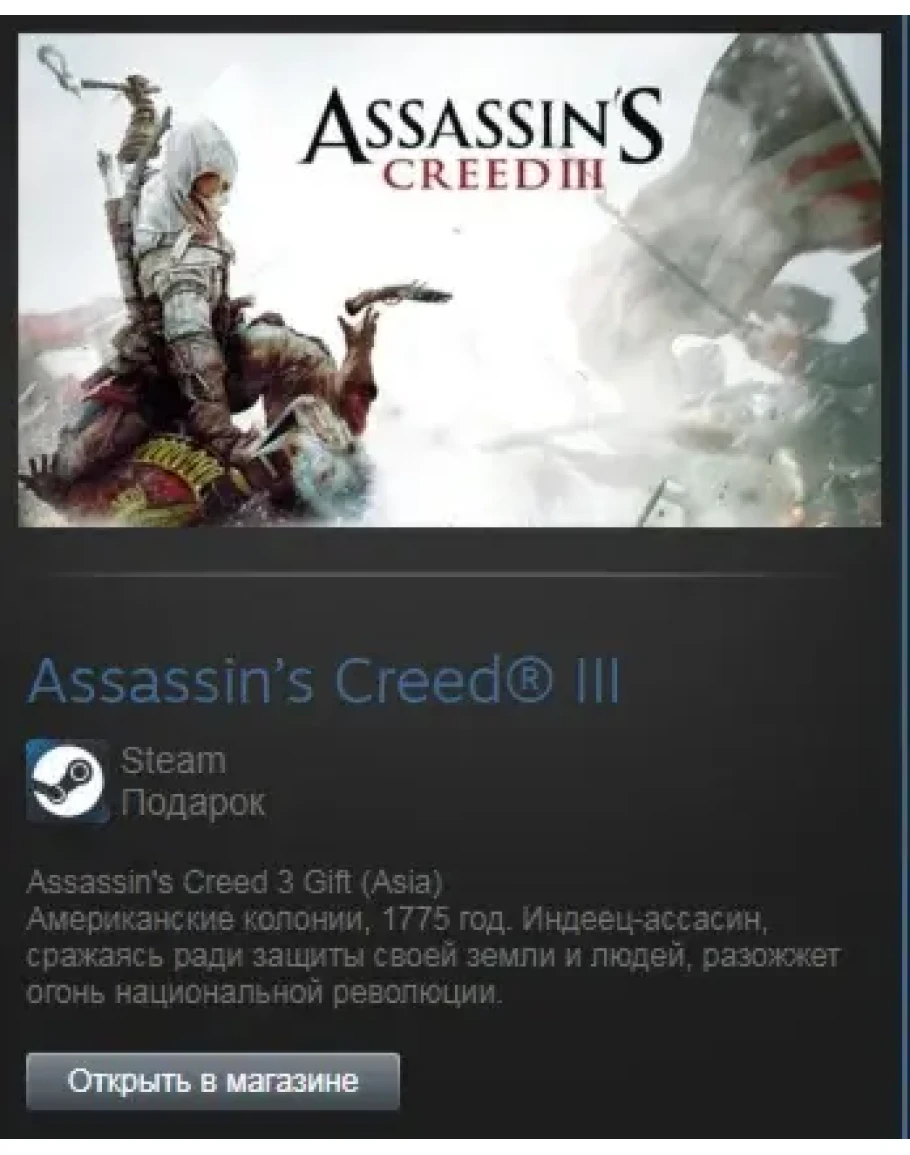The width and height of the screenshot is (910, 1155).
Task: Click the vertical scrollbar on right edge
Action: click(906, 578)
